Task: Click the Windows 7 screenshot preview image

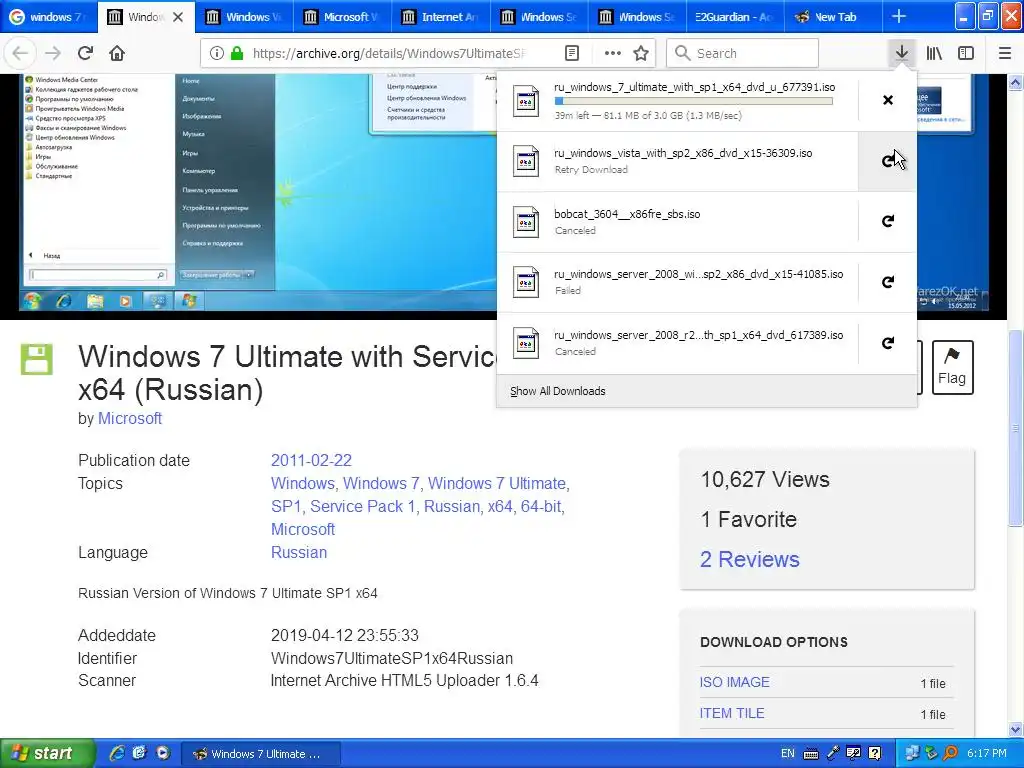Action: [258, 193]
